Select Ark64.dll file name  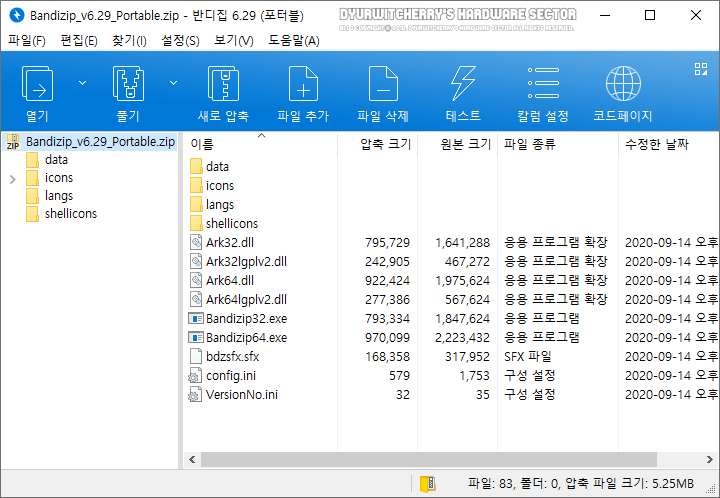coord(230,280)
